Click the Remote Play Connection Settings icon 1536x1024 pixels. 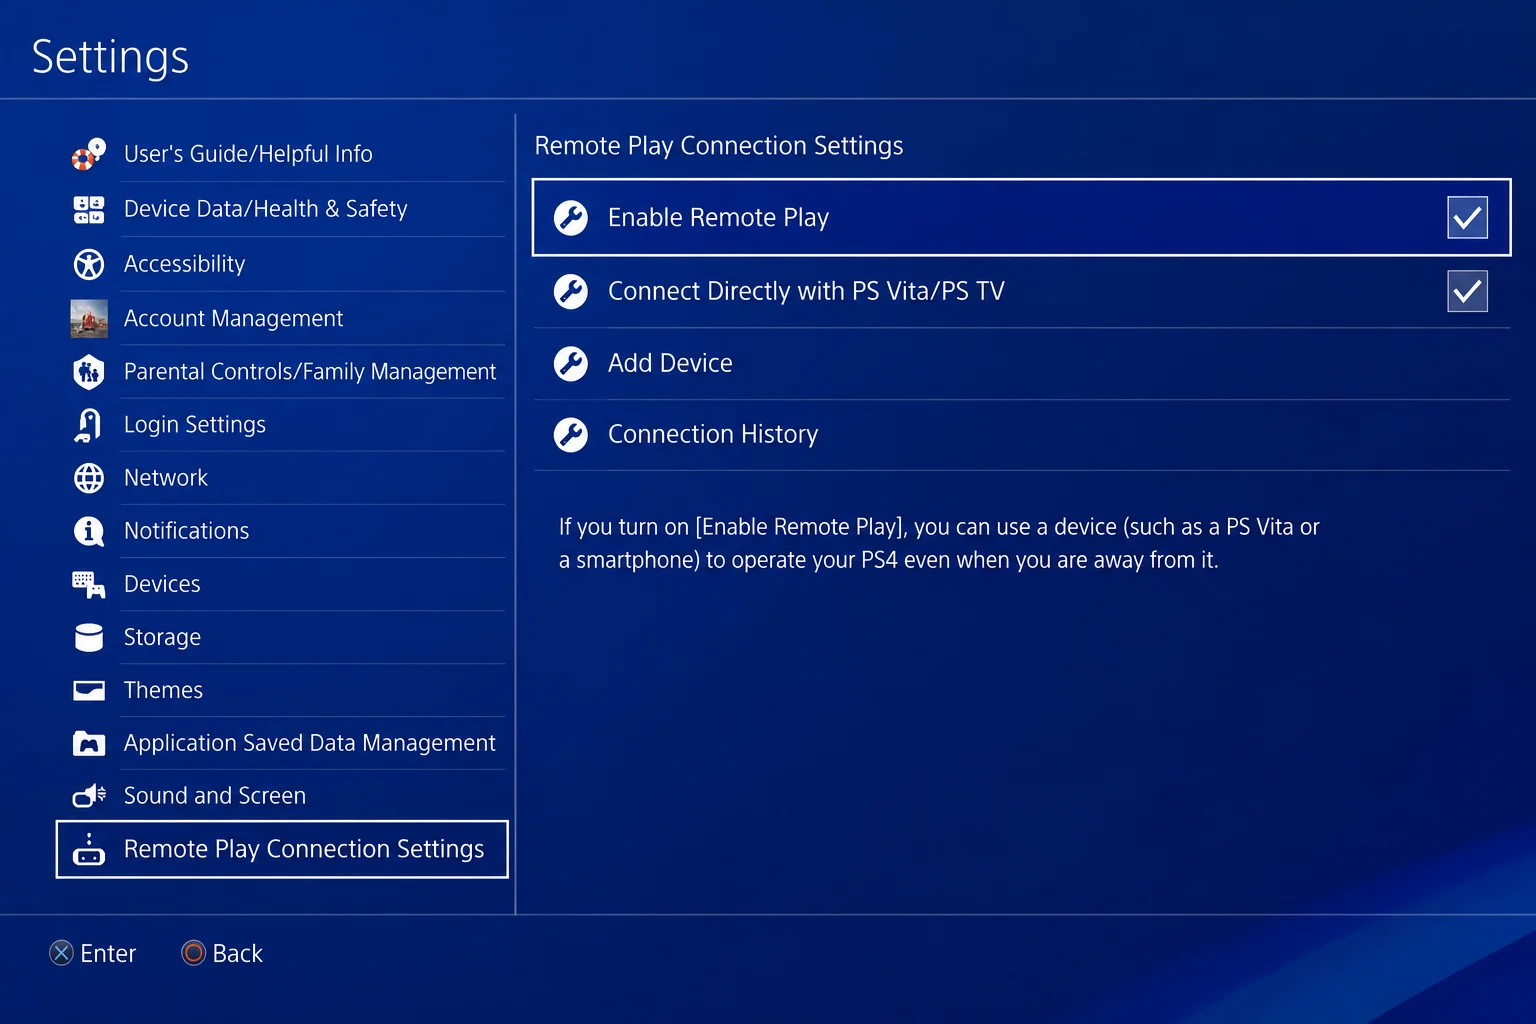click(x=89, y=850)
